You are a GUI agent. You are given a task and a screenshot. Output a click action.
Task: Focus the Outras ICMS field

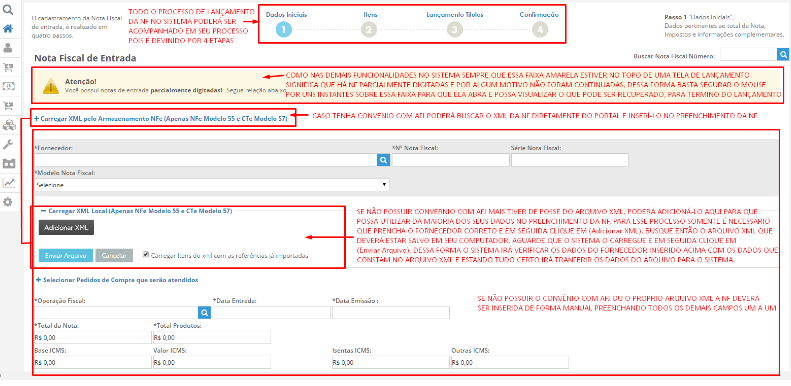click(510, 362)
